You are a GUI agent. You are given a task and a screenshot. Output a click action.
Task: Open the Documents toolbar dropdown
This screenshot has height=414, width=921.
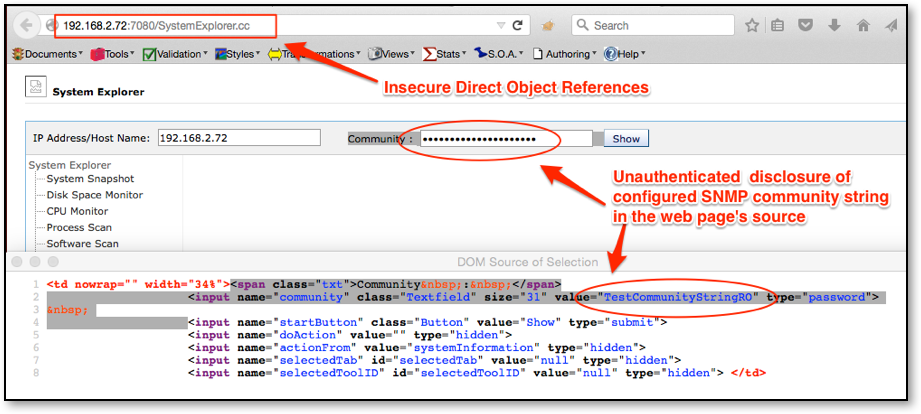48,54
